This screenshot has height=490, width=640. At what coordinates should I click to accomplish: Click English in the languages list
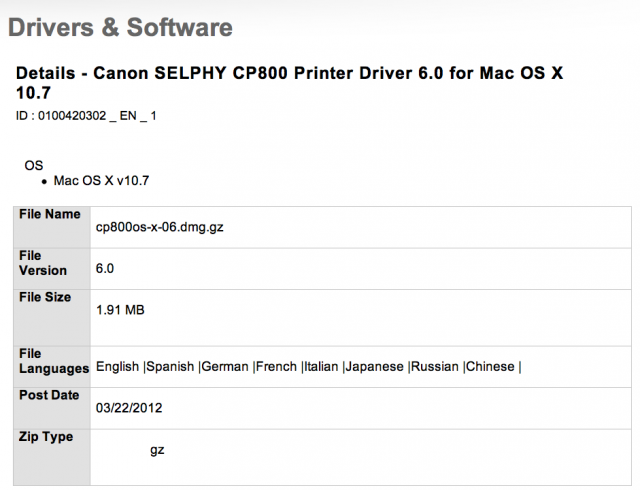[x=118, y=367]
